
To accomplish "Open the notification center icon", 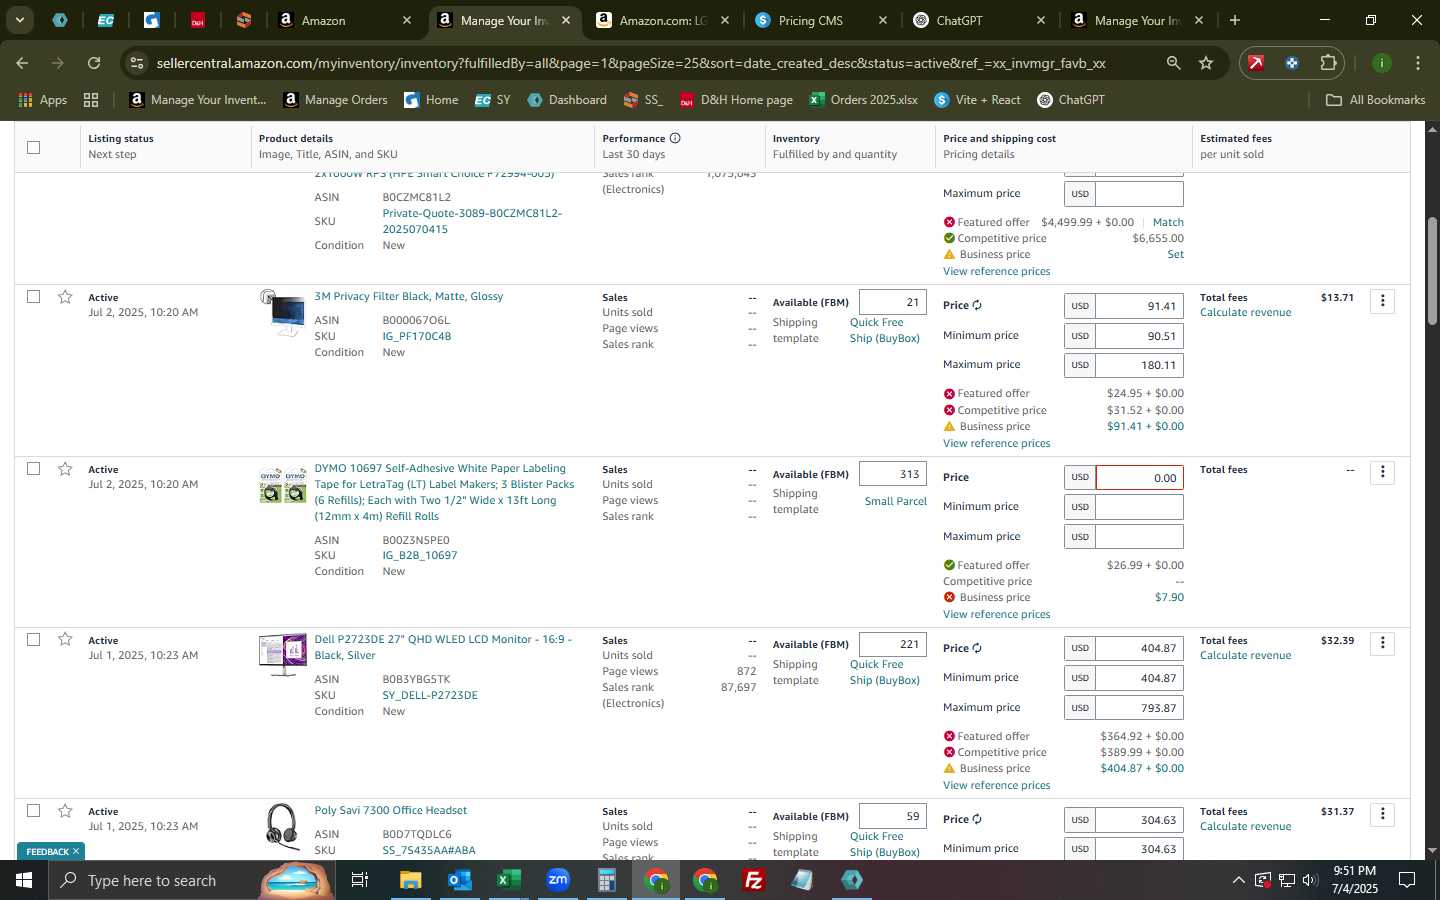I will tap(1406, 880).
